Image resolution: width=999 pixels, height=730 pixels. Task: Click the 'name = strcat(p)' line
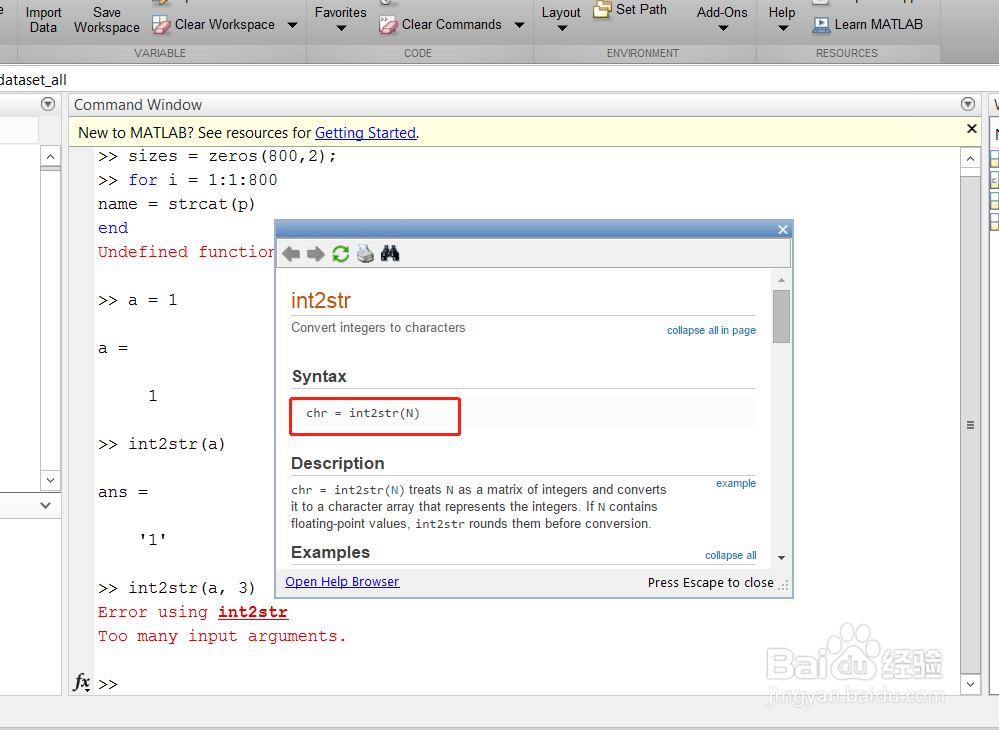tap(176, 204)
